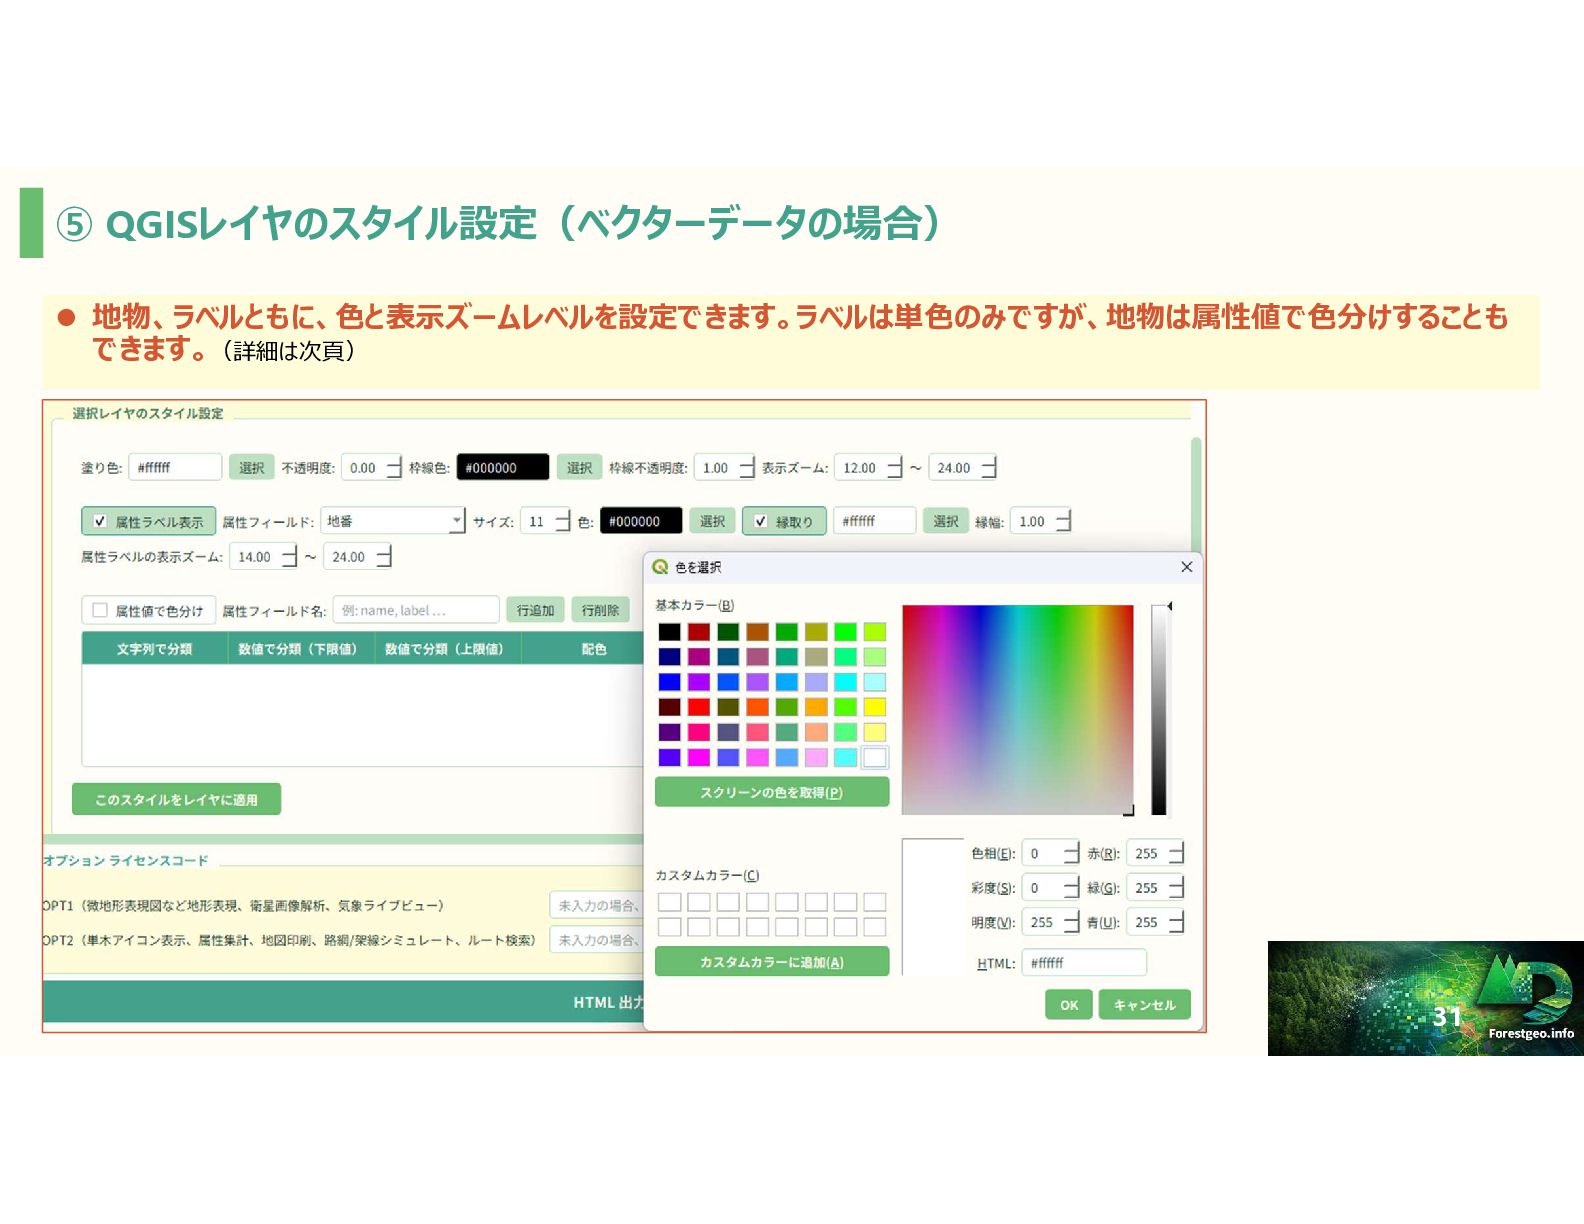1584x1224 pixels.
Task: Click the vertical brightness slider bar
Action: (x=1158, y=709)
